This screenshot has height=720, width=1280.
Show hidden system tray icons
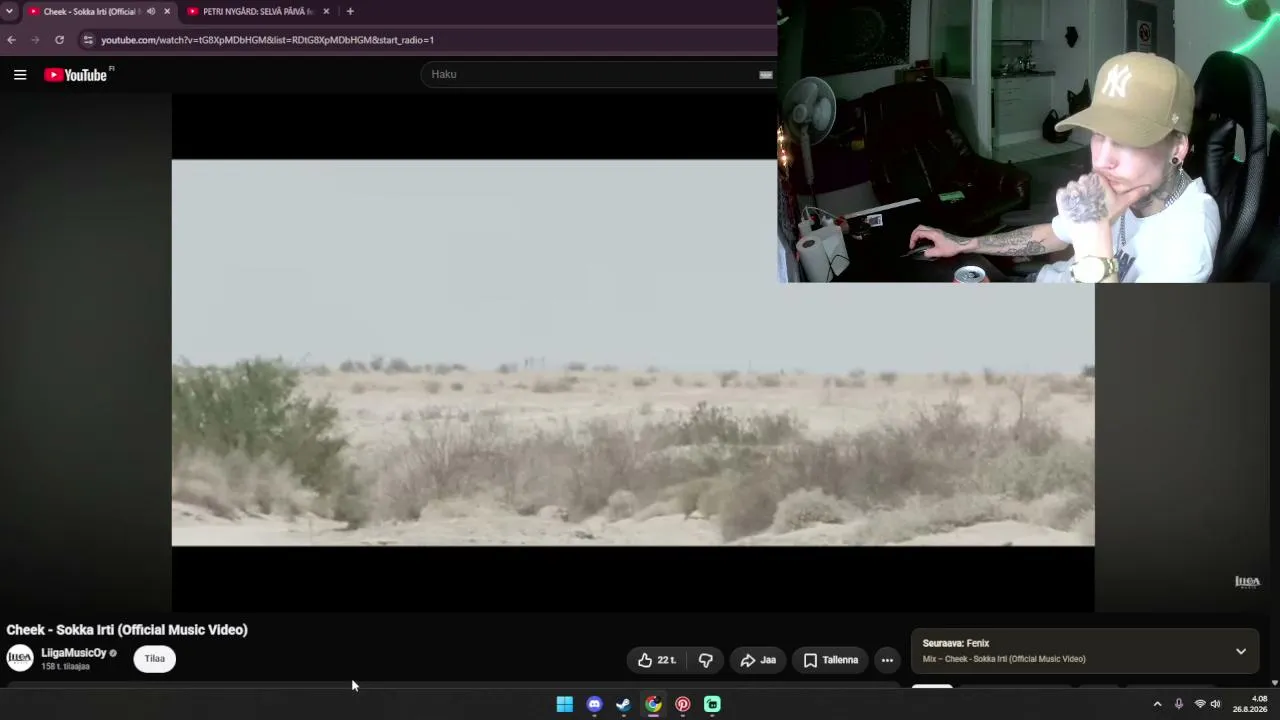(x=1157, y=704)
